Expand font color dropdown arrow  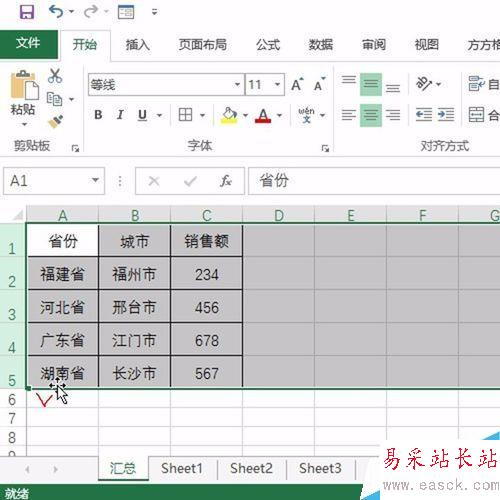279,115
